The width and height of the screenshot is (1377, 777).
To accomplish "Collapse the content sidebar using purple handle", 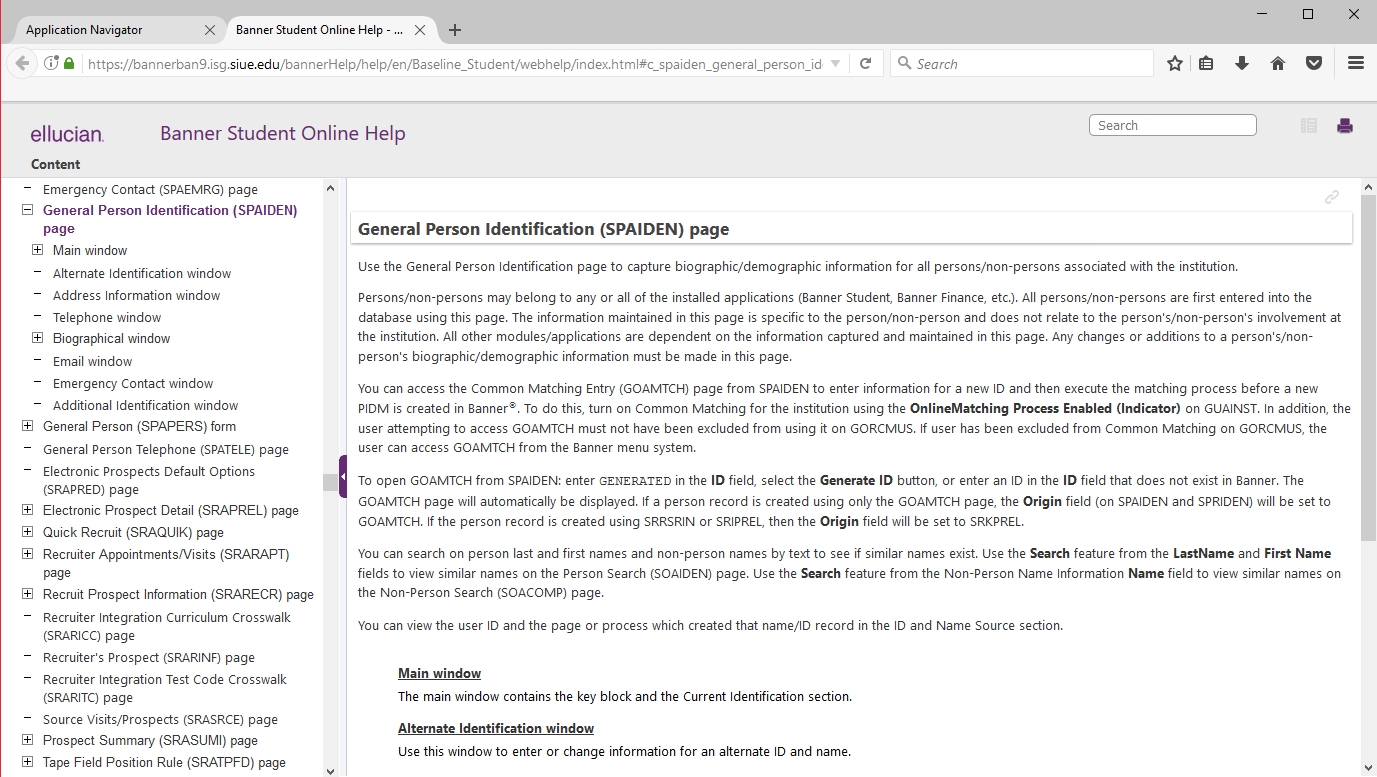I will click(343, 477).
